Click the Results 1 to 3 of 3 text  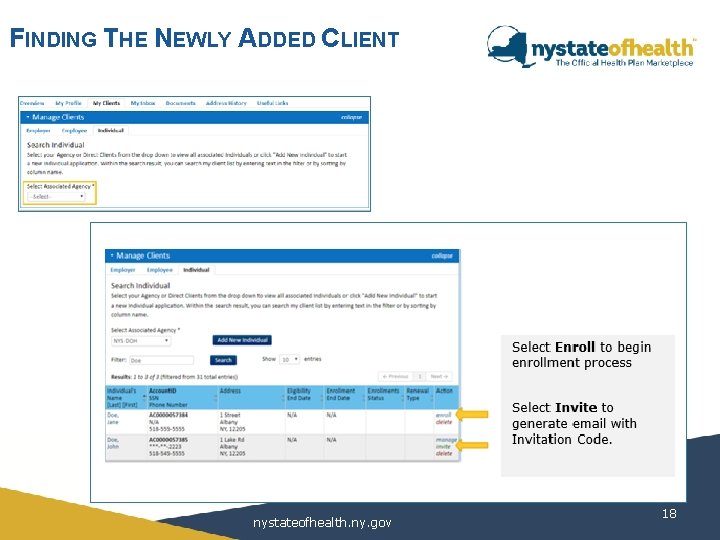[x=174, y=377]
